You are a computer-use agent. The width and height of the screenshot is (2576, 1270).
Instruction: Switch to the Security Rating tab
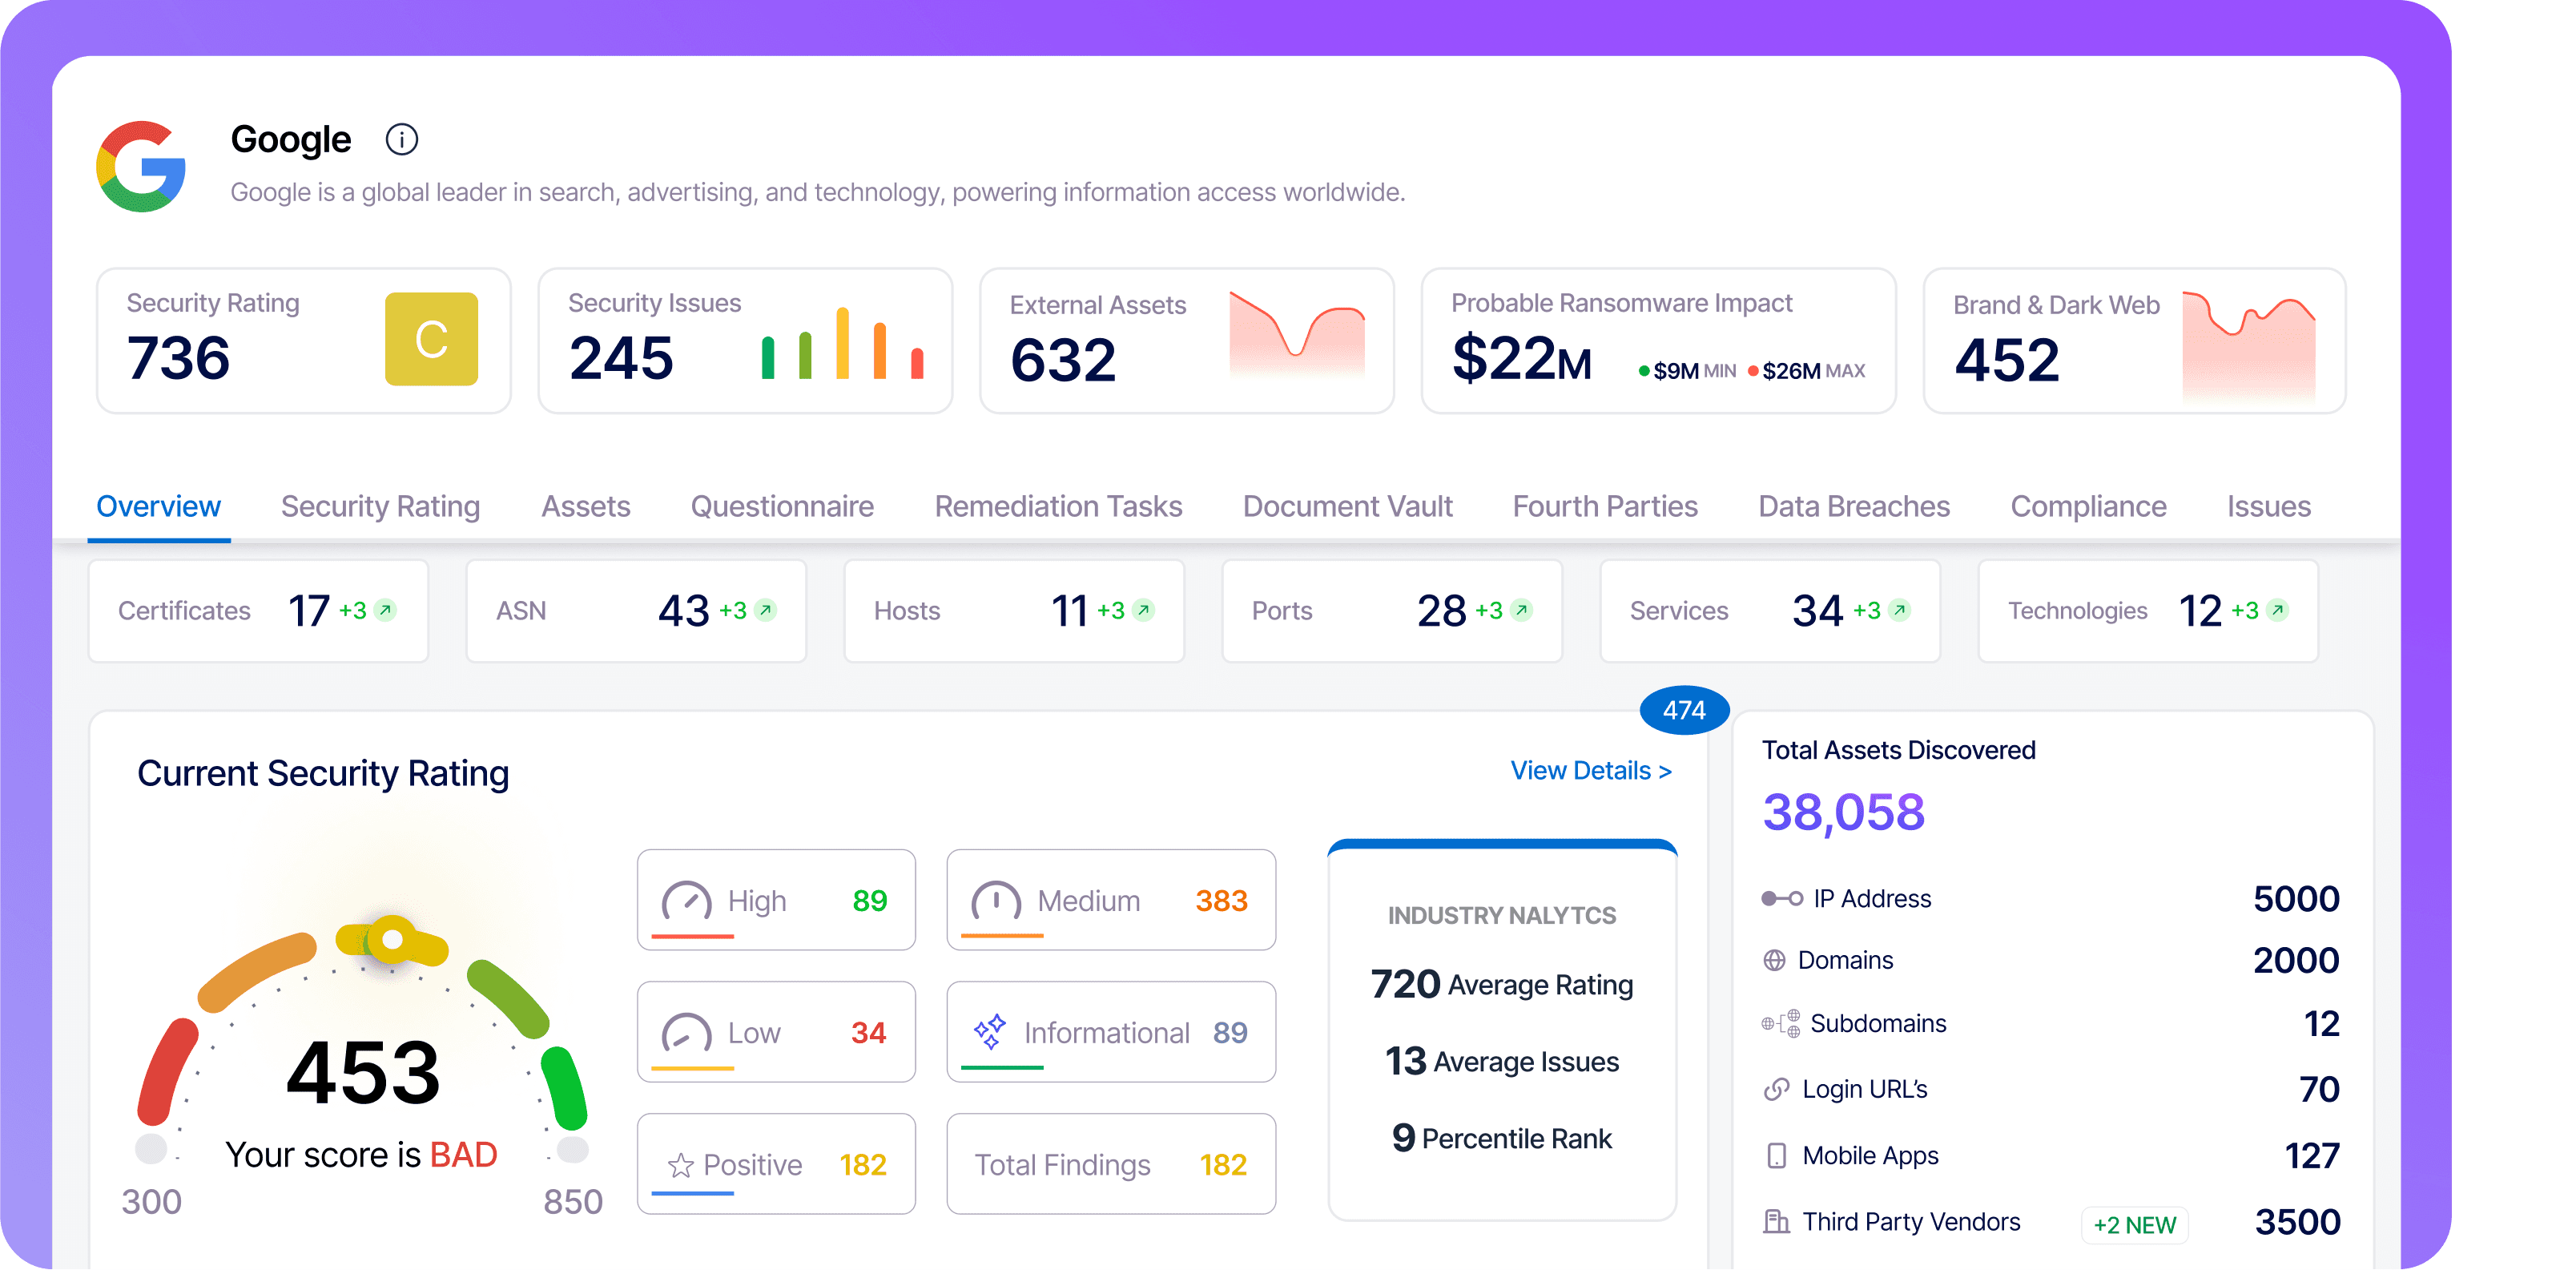380,506
